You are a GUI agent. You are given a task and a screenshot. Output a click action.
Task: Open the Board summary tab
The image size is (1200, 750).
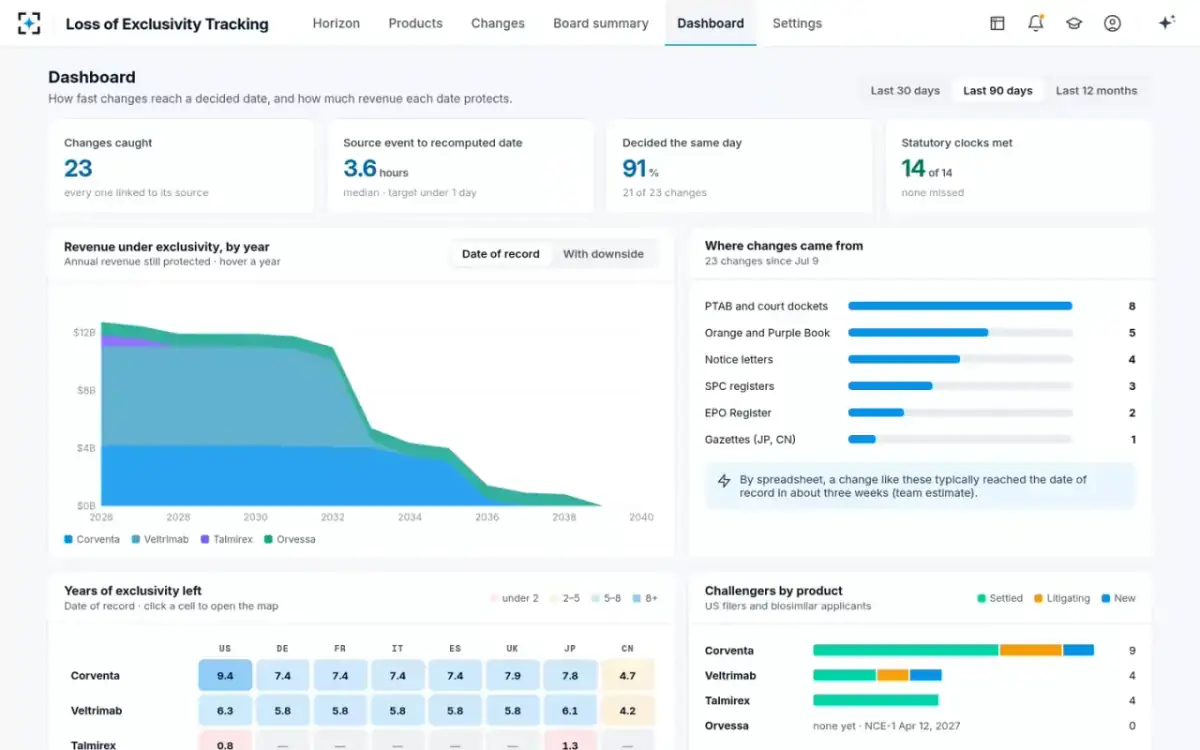click(x=601, y=23)
